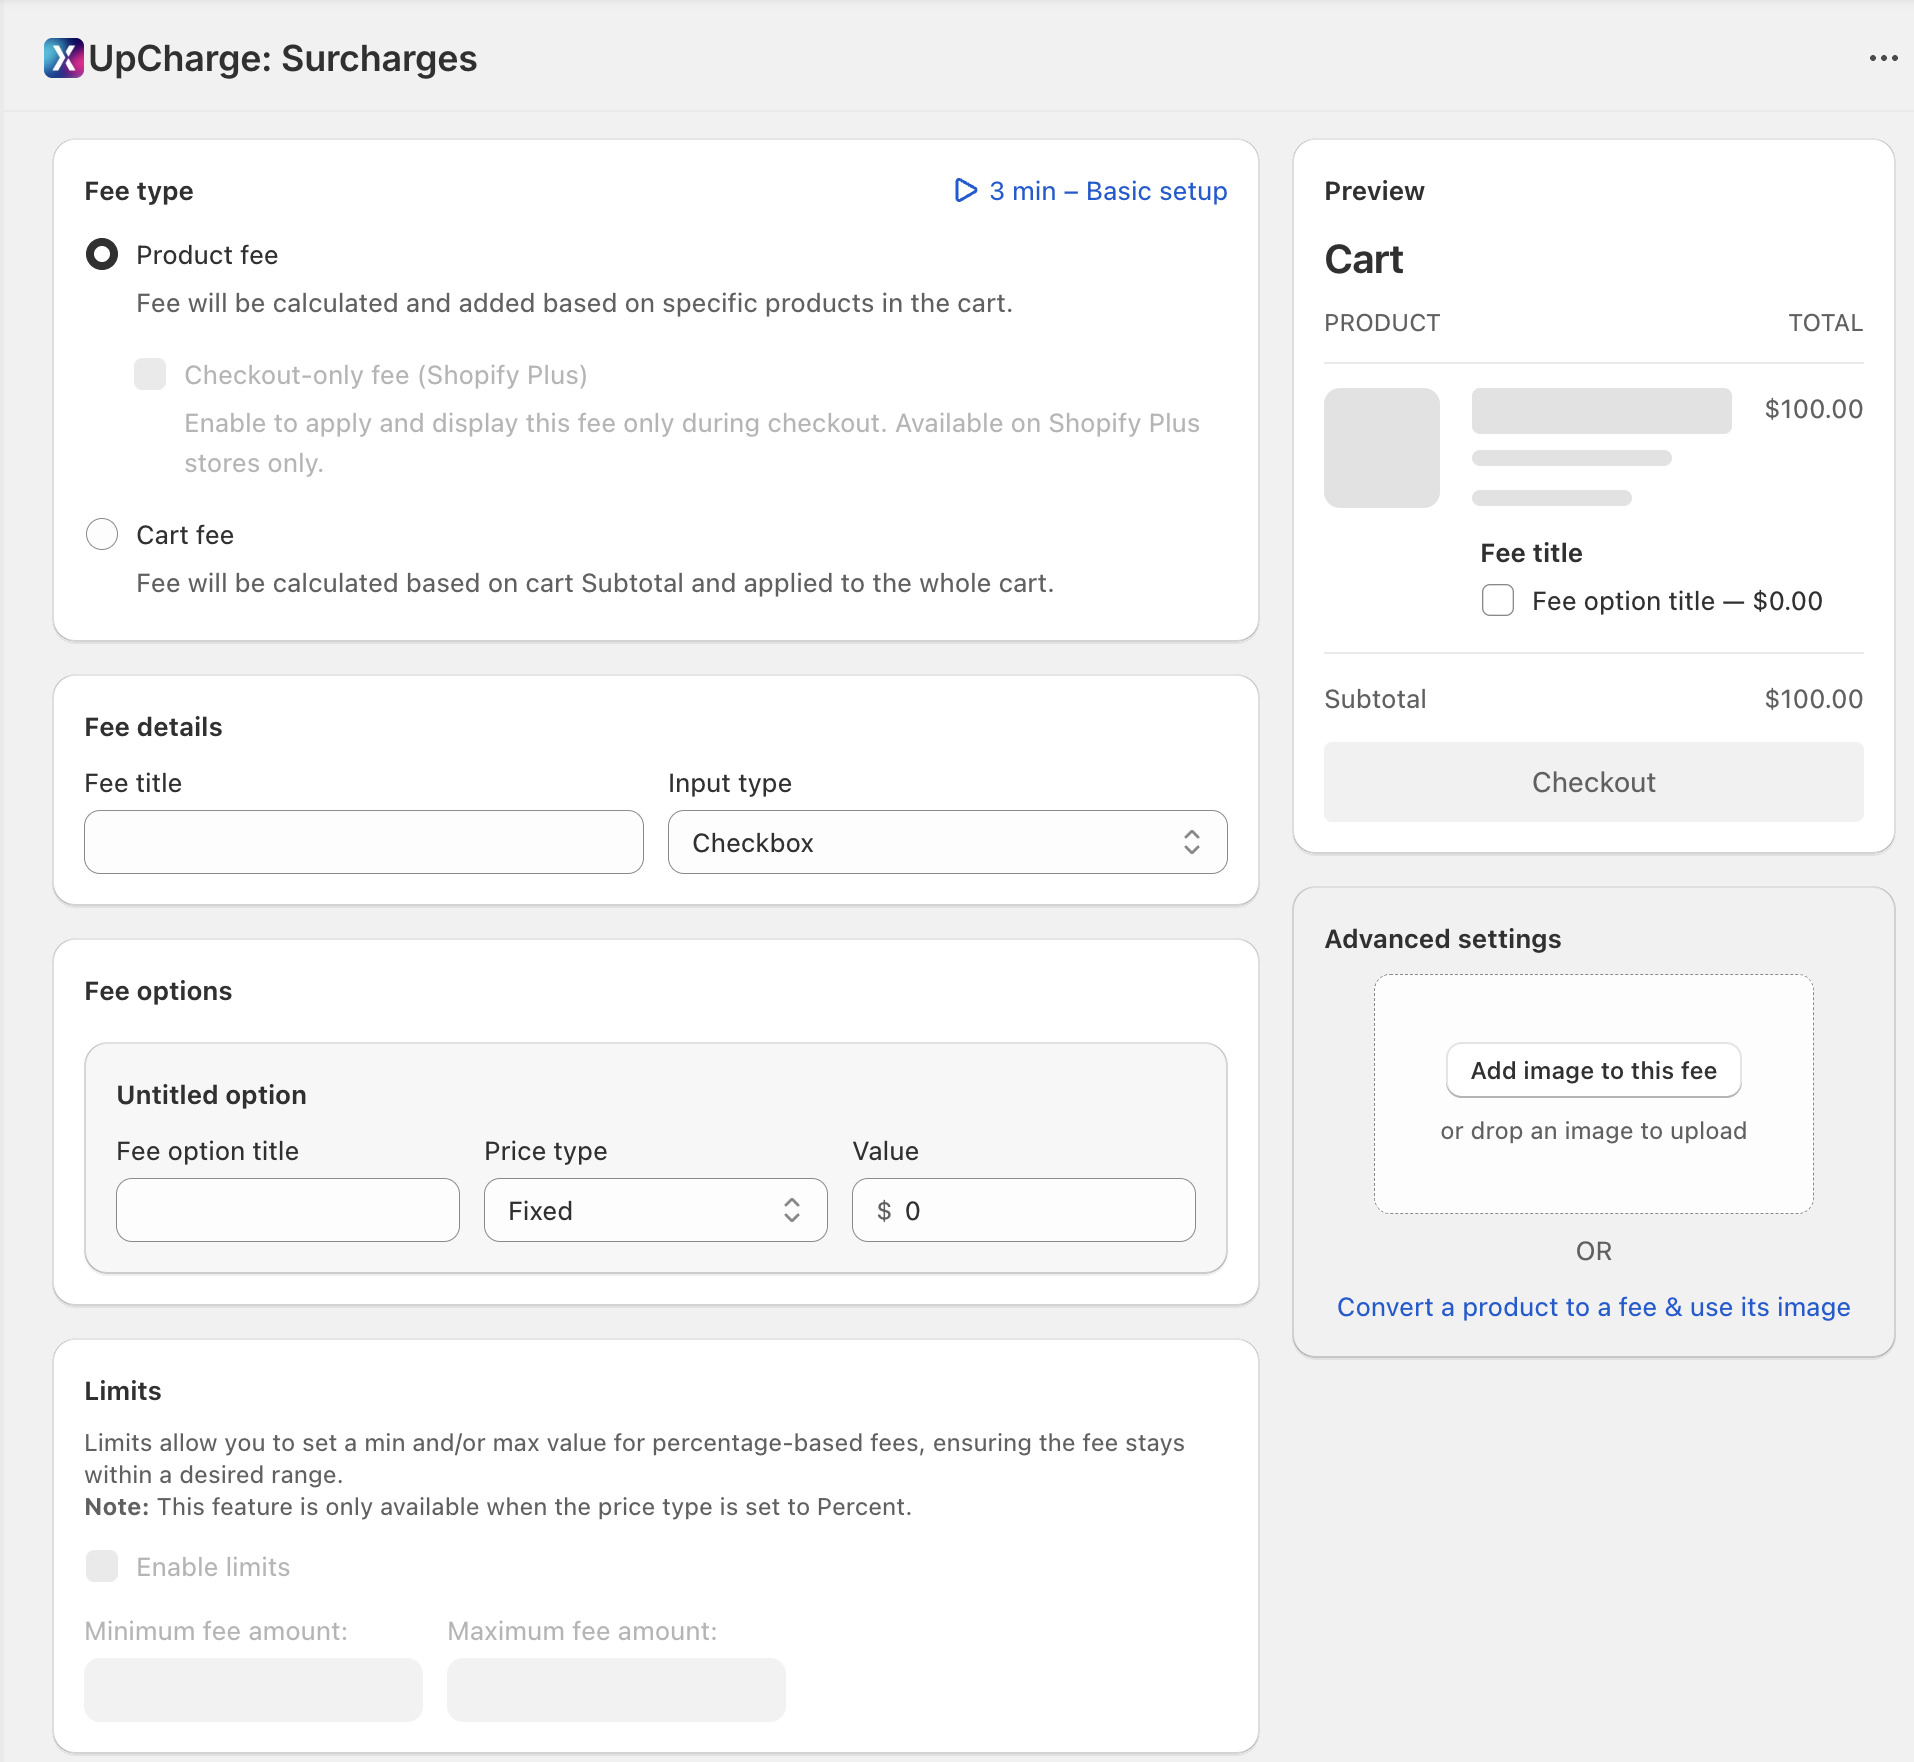The height and width of the screenshot is (1762, 1914).
Task: Click inside the Fee title input field
Action: 363,842
